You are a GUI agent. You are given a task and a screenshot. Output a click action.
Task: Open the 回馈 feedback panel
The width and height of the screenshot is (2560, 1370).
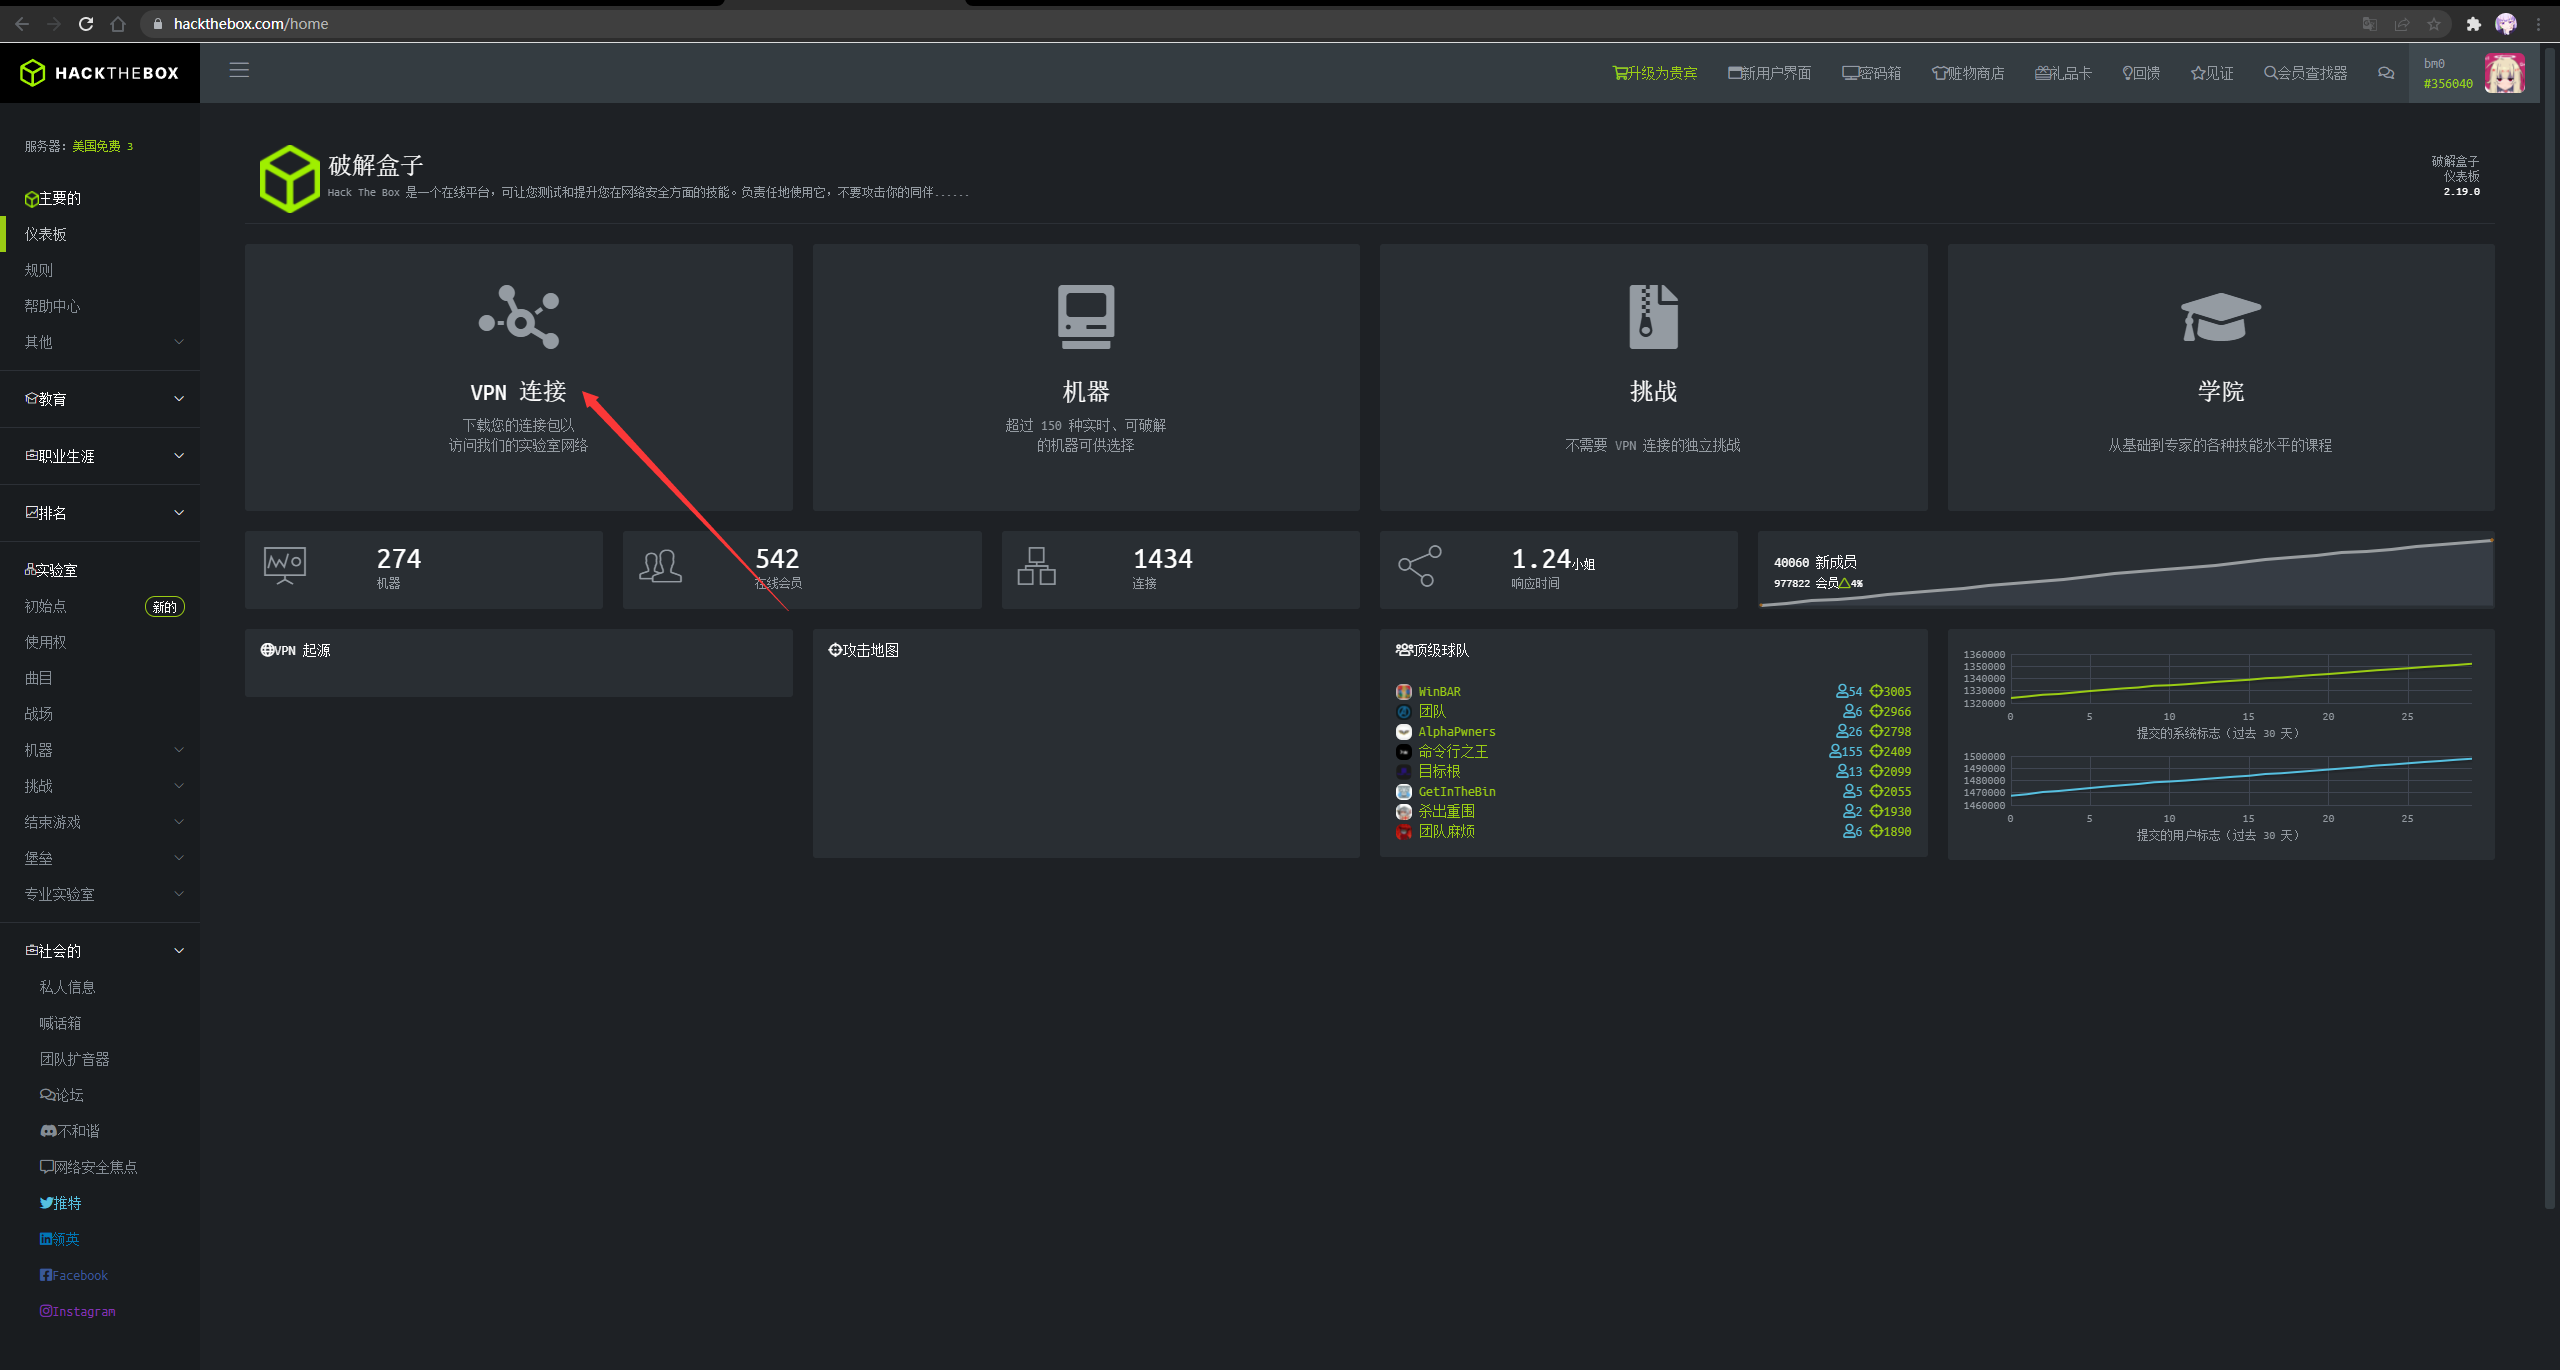[x=2139, y=72]
